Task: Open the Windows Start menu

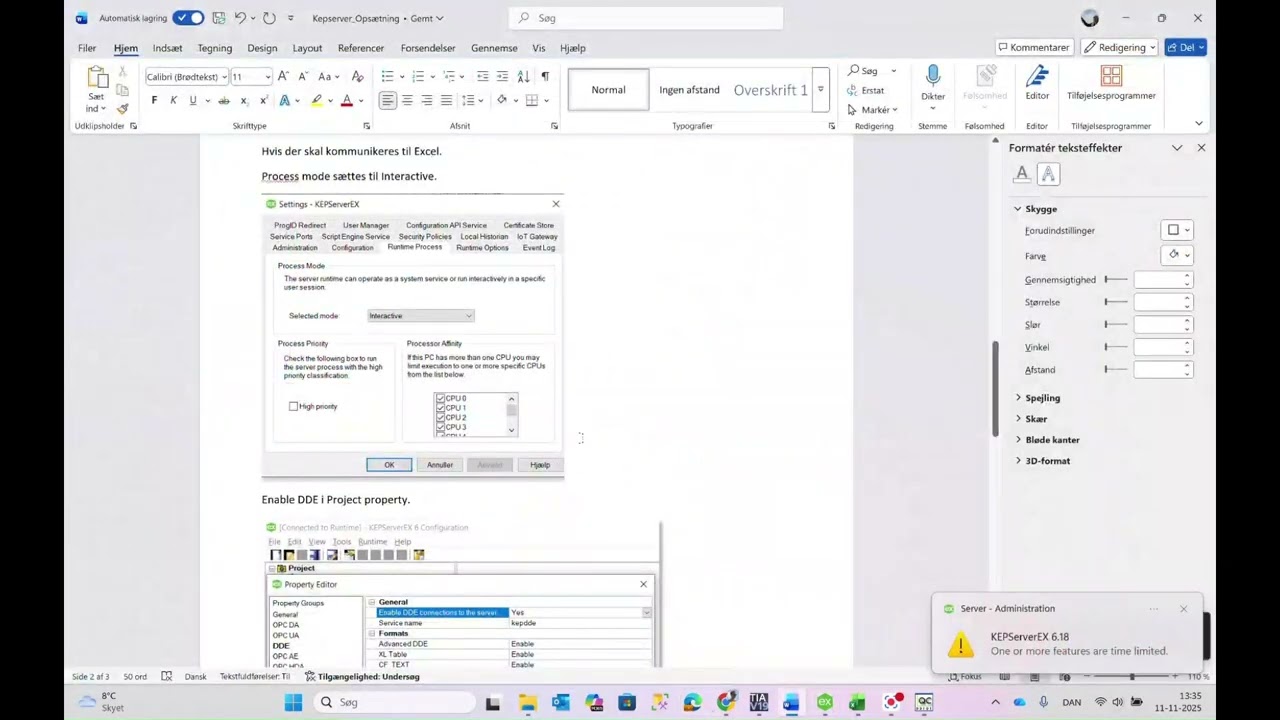Action: tap(293, 703)
